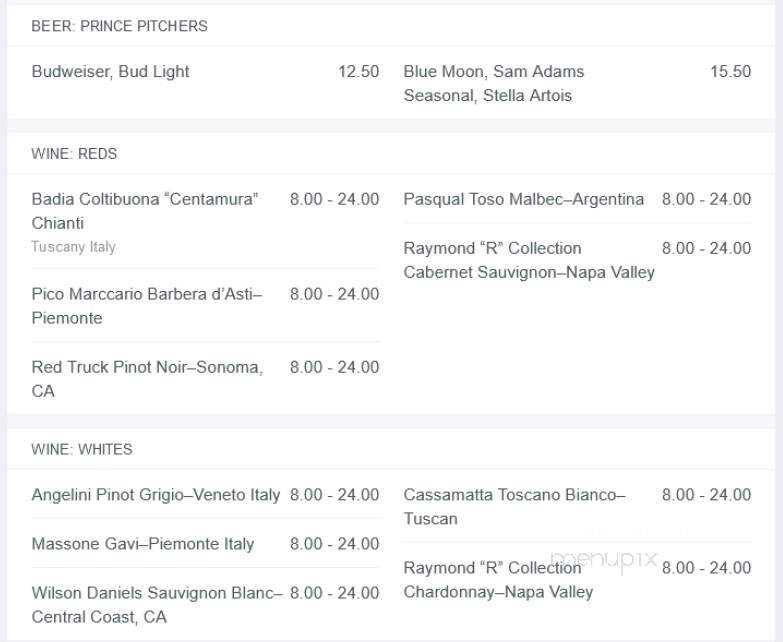
Task: Click the 15.50 pitcher price
Action: 731,71
